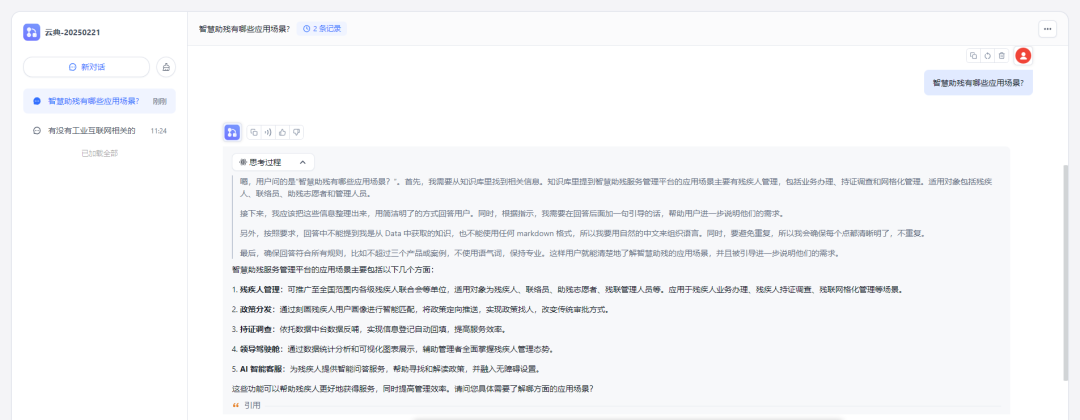Expand the 引用 citations section
The image size is (1080, 420).
point(247,406)
